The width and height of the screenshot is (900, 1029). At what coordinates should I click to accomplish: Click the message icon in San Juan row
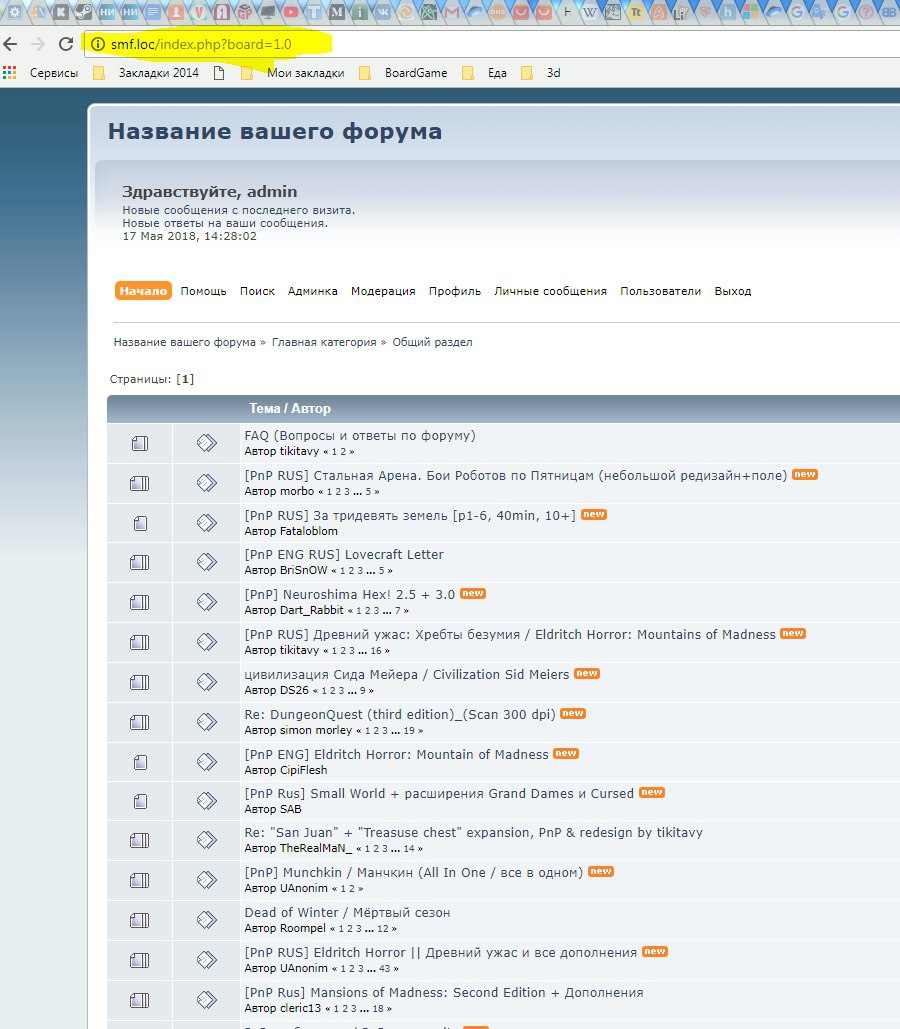pos(207,840)
